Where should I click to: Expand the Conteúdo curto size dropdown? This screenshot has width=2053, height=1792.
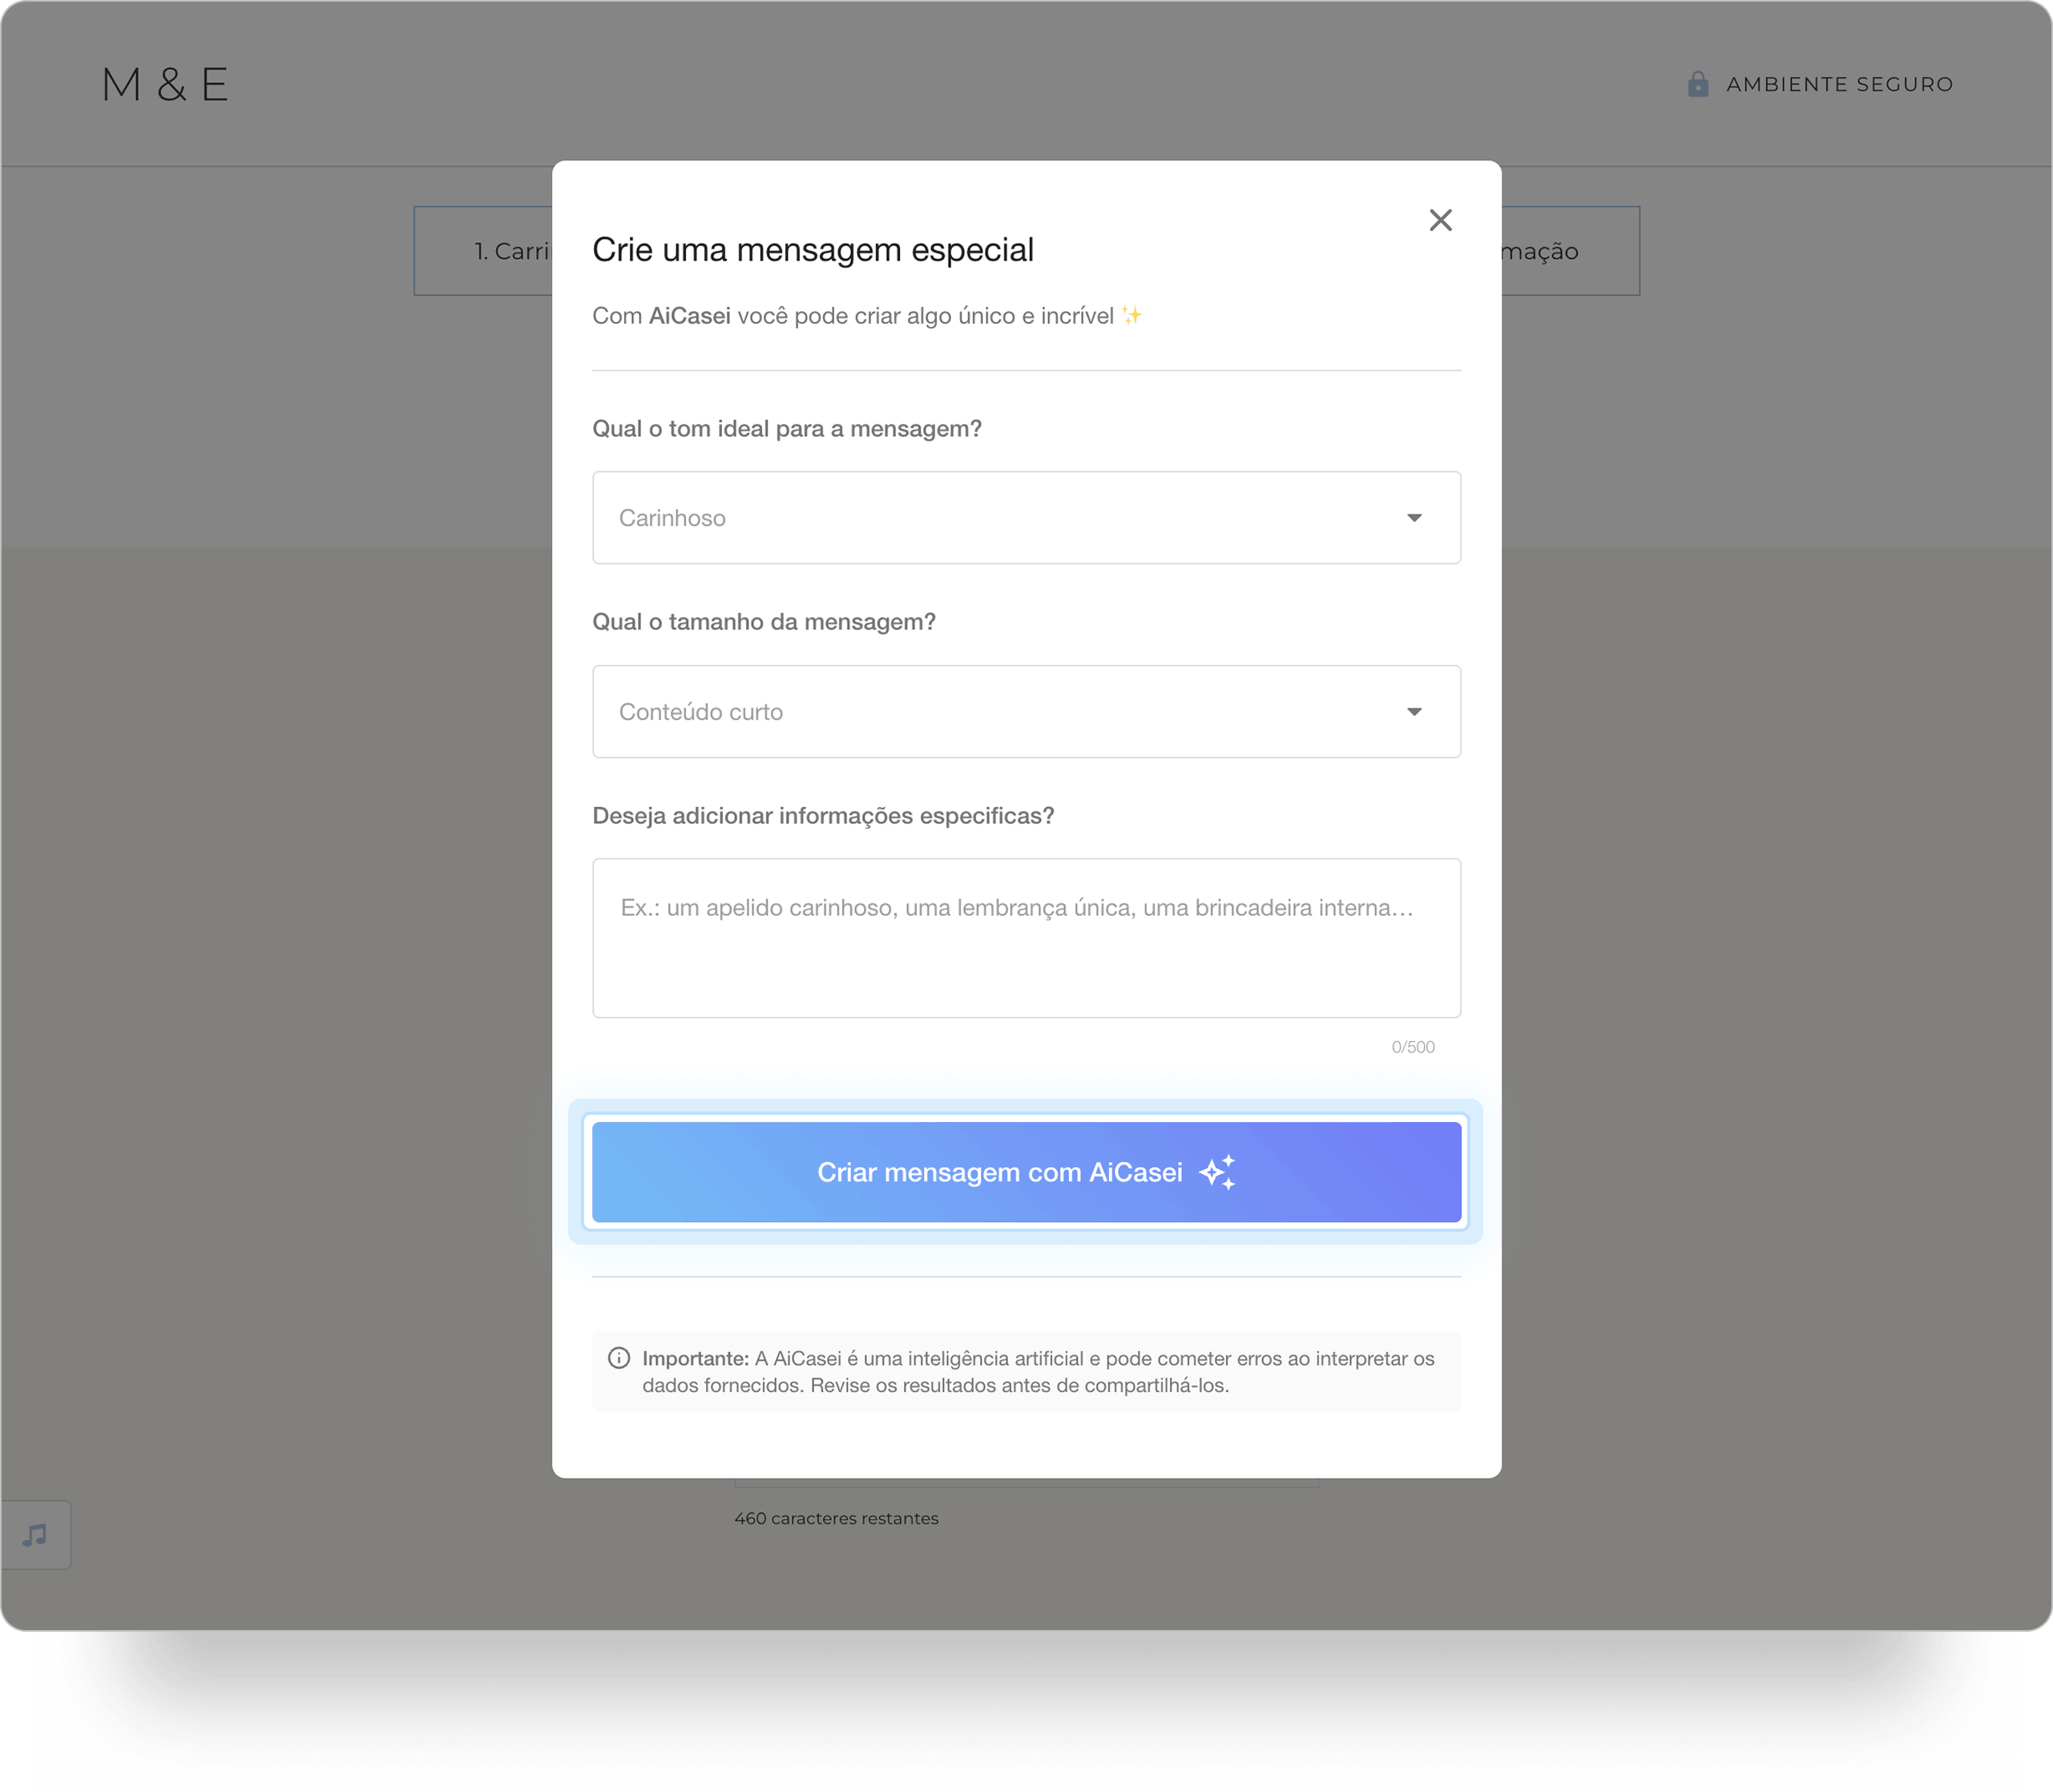(1026, 711)
